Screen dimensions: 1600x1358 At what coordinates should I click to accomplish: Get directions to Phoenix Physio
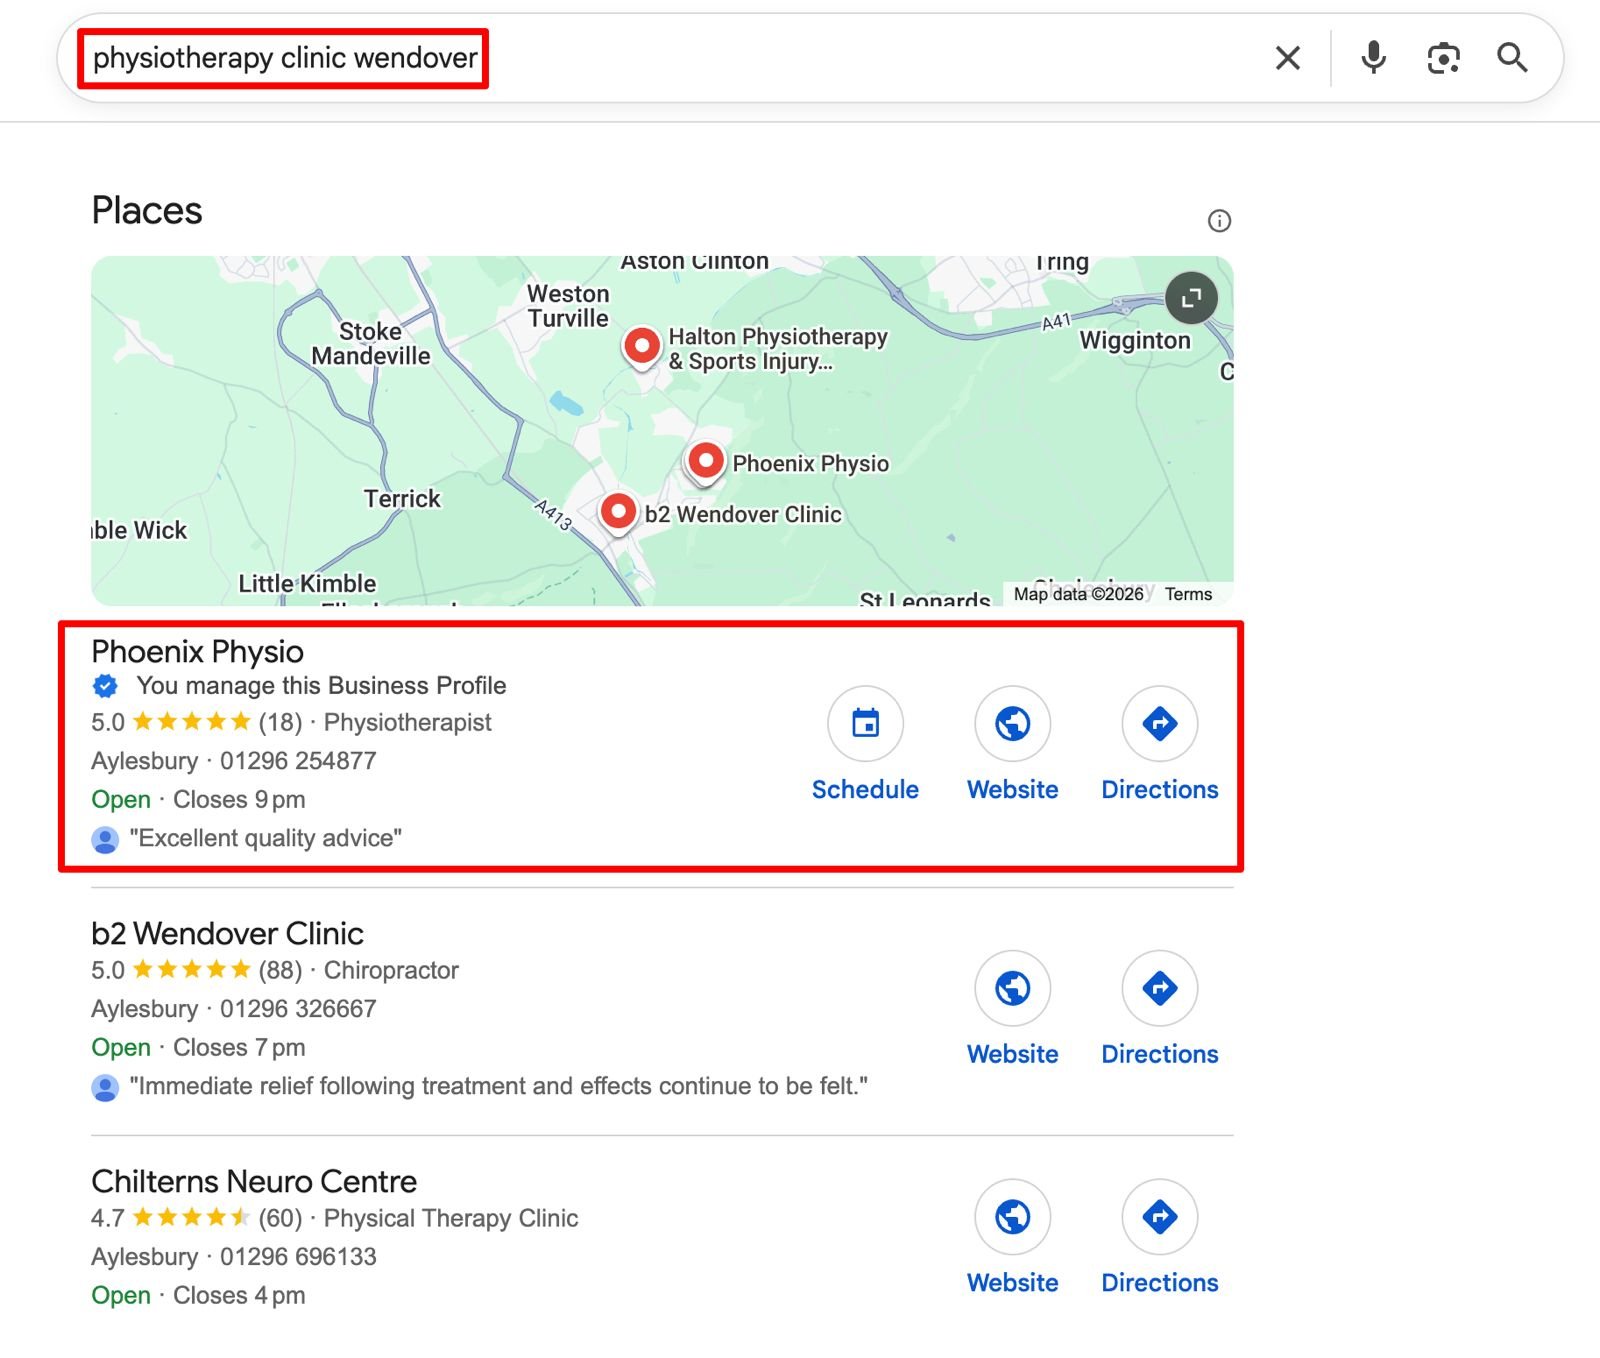(x=1159, y=724)
